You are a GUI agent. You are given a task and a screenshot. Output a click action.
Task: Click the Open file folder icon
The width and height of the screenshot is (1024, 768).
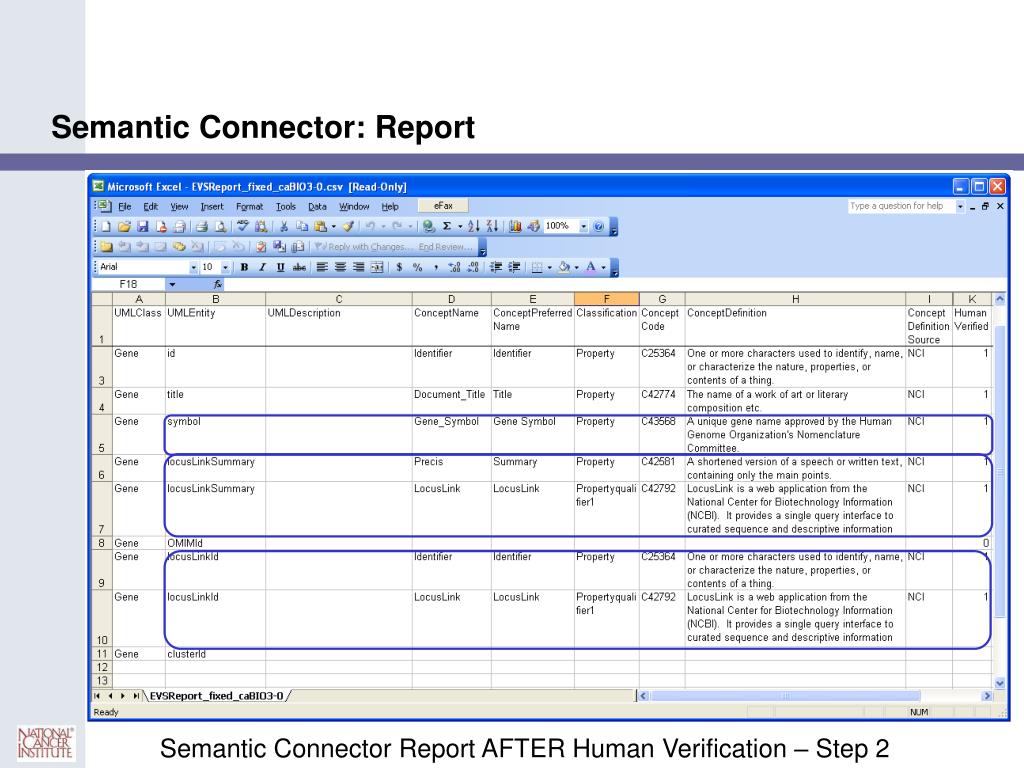click(x=124, y=227)
